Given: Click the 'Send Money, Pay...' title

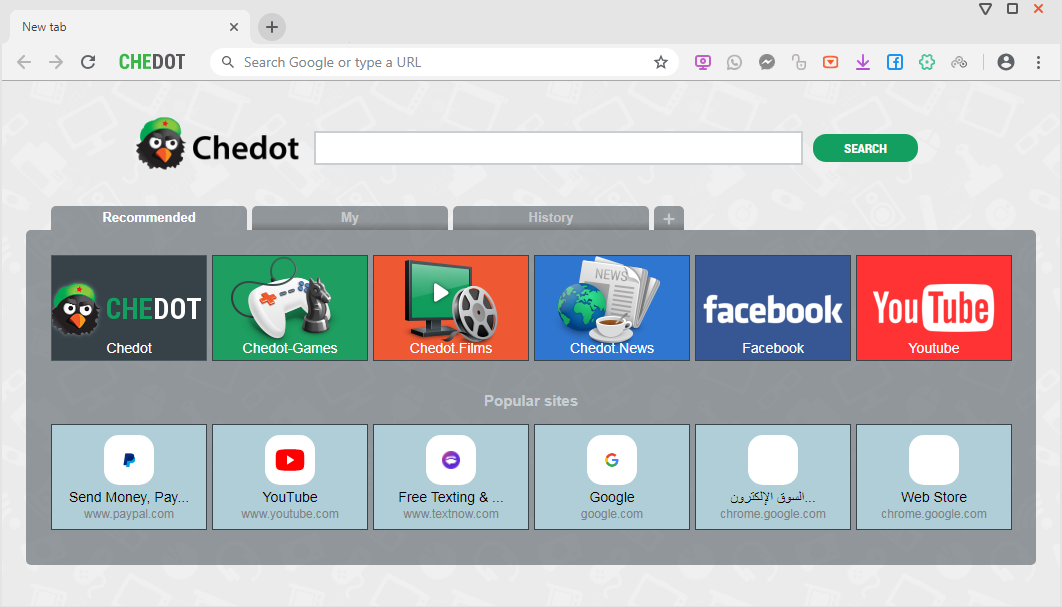Looking at the screenshot, I should point(129,497).
